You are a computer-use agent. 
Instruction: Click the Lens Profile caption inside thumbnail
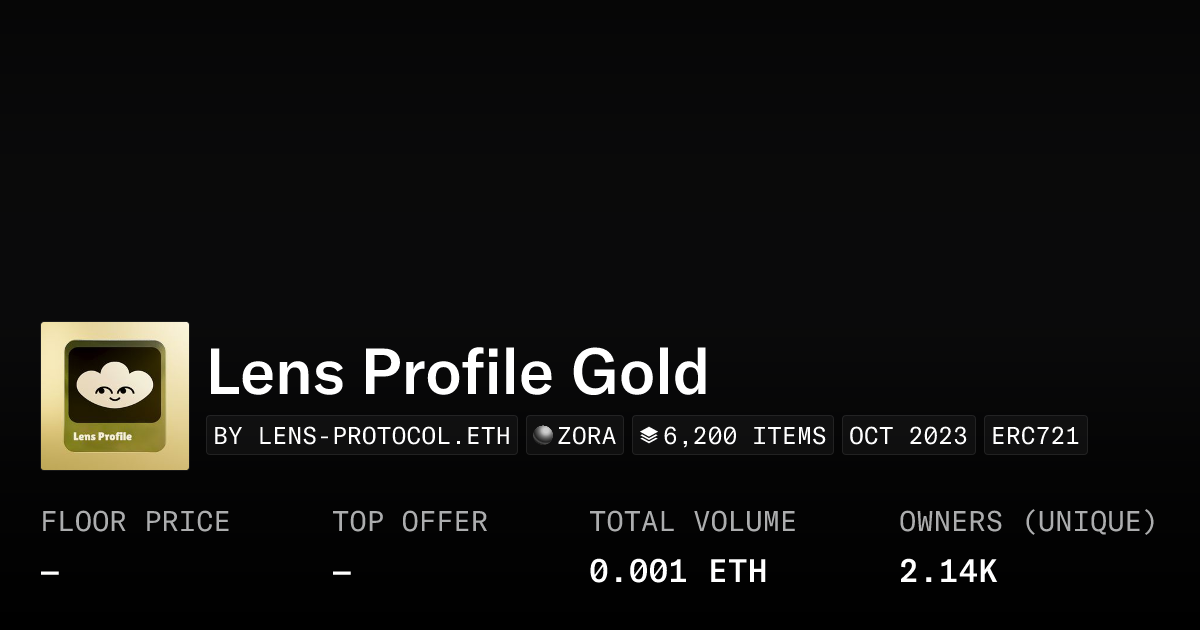pyautogui.click(x=103, y=436)
